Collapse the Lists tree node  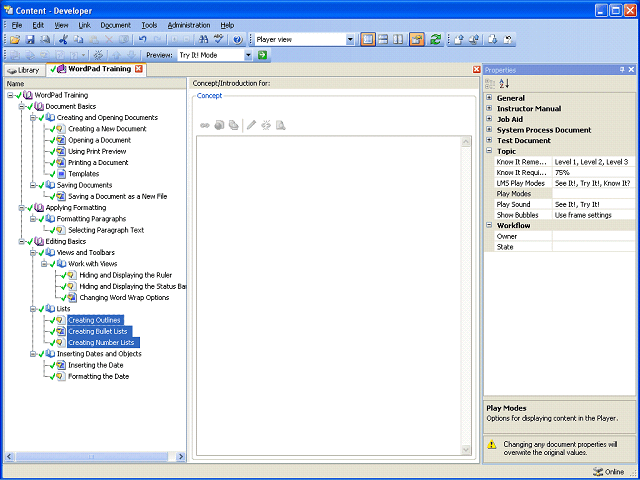click(33, 309)
